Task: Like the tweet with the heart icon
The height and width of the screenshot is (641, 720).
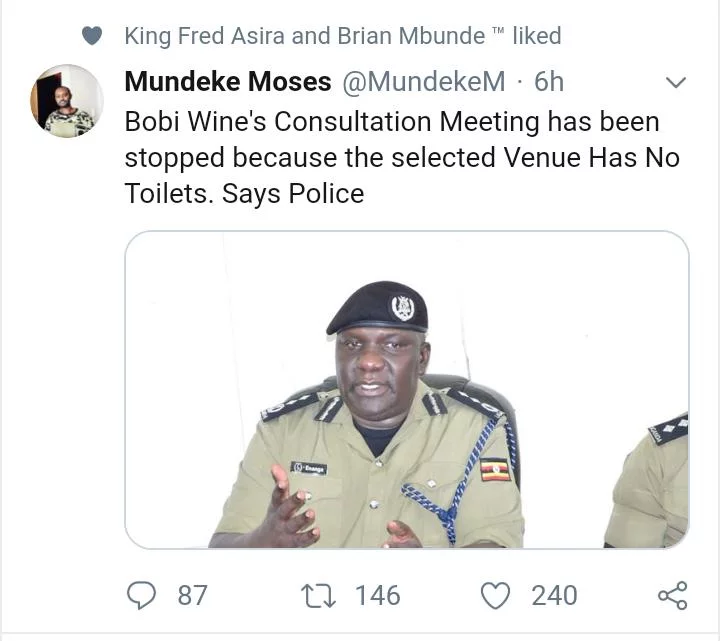Action: point(495,596)
